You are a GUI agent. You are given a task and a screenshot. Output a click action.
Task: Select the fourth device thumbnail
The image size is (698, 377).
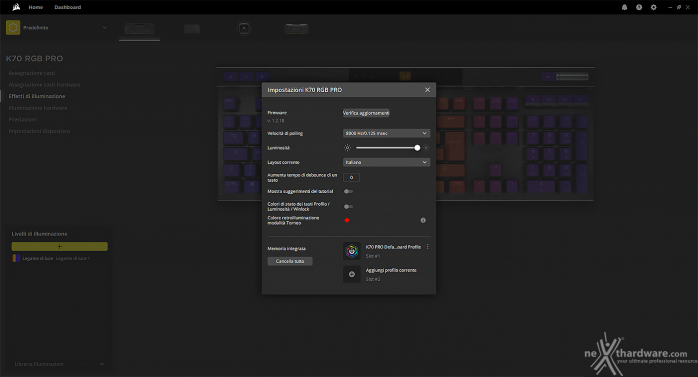pyautogui.click(x=296, y=29)
